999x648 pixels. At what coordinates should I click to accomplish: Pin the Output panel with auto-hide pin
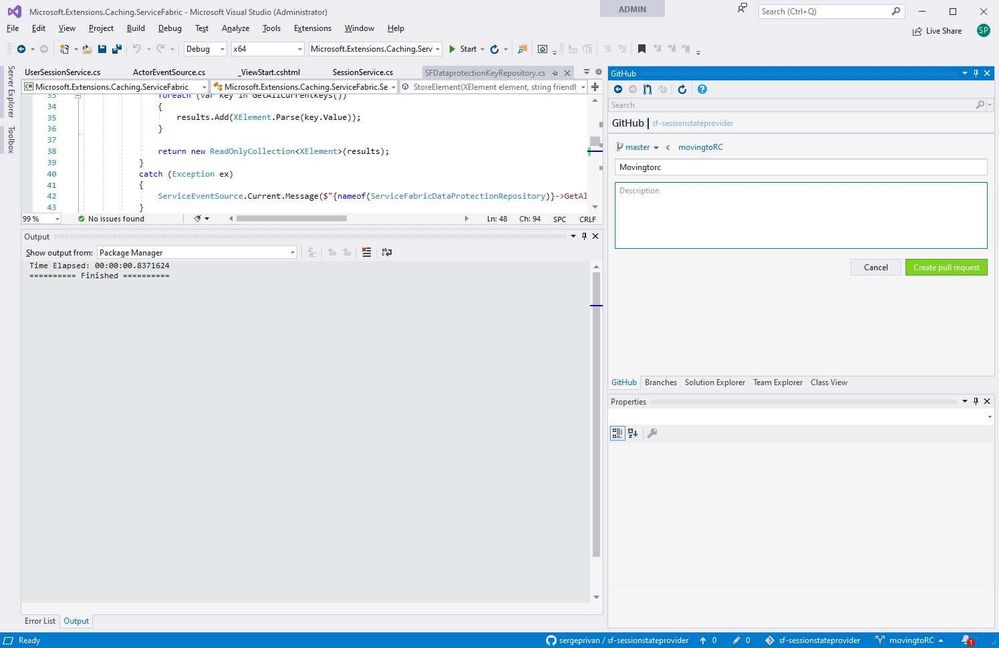tap(584, 236)
